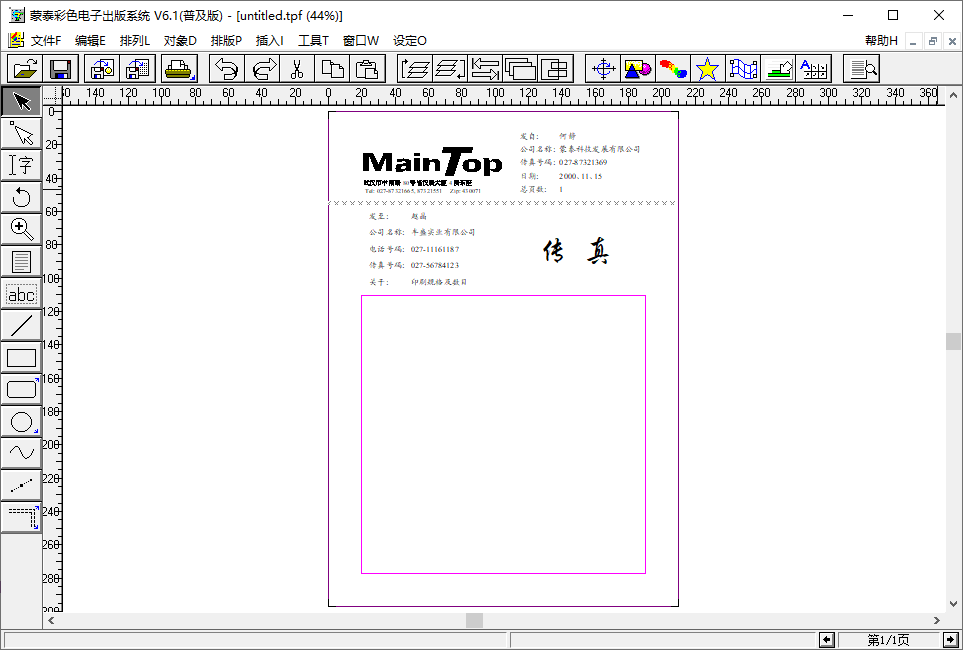Screen dimensions: 963x650
Task: Select the rounded rectangle tool
Action: pos(21,389)
